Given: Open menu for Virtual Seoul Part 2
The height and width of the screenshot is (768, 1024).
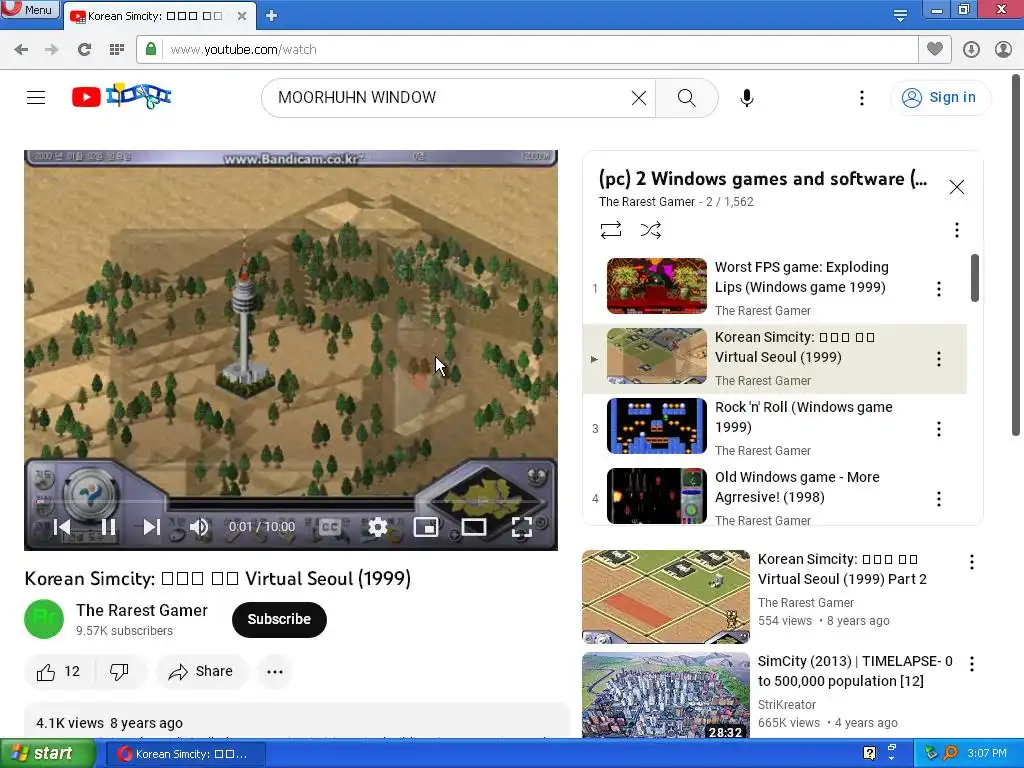Looking at the screenshot, I should [972, 562].
